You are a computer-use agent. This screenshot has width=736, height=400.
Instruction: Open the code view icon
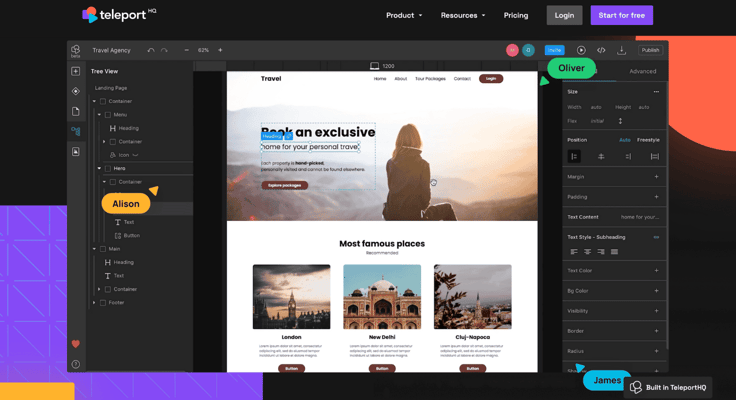(x=601, y=50)
